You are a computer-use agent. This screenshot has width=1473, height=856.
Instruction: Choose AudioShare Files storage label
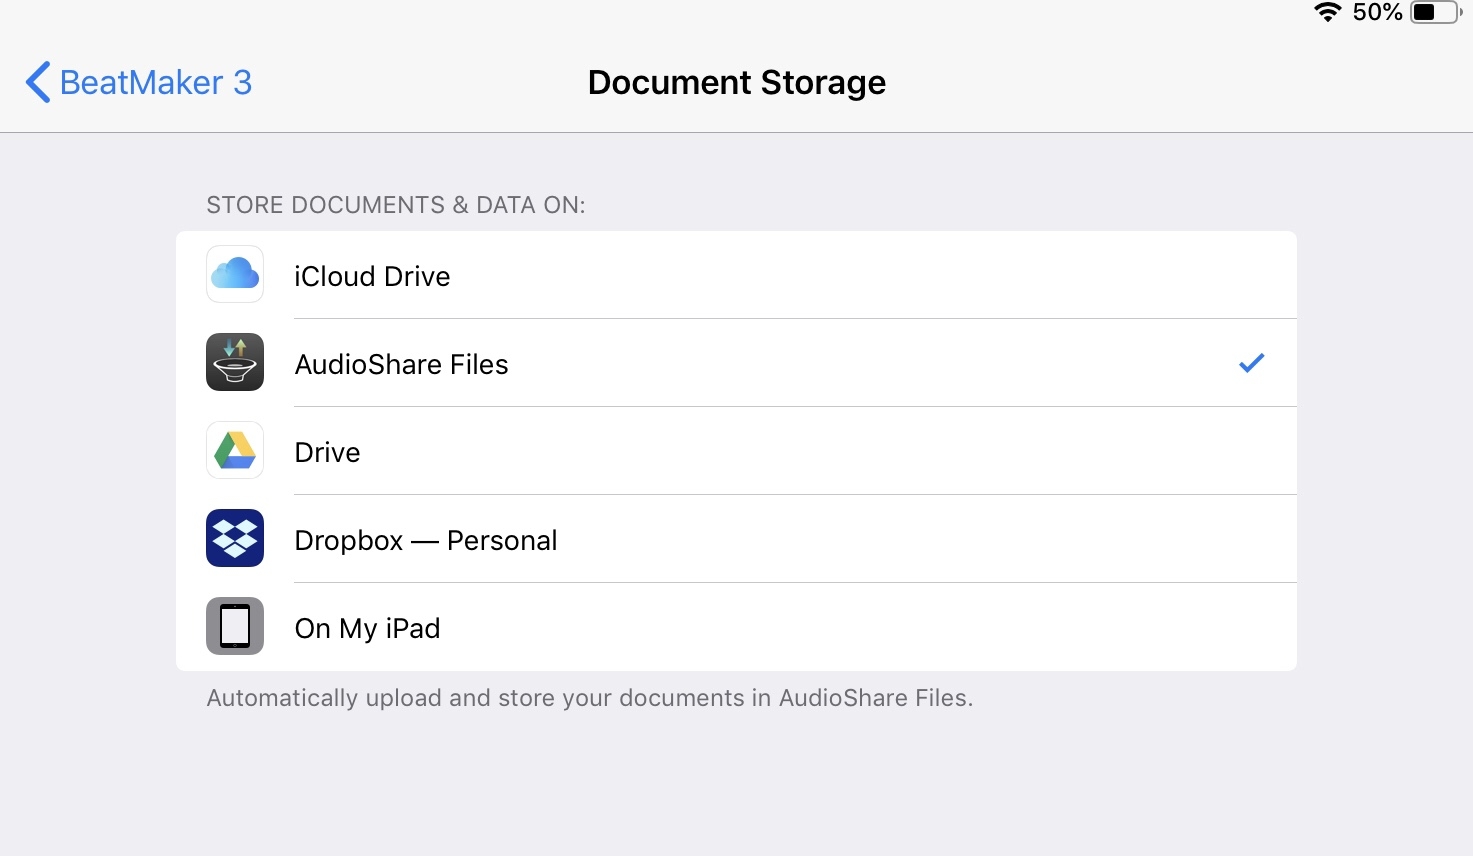[401, 364]
